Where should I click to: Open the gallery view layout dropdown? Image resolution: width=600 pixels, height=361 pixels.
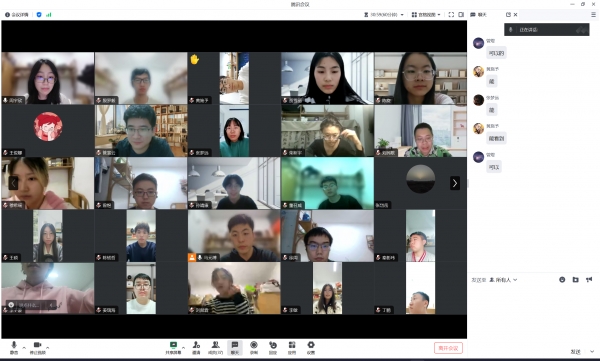[426, 15]
